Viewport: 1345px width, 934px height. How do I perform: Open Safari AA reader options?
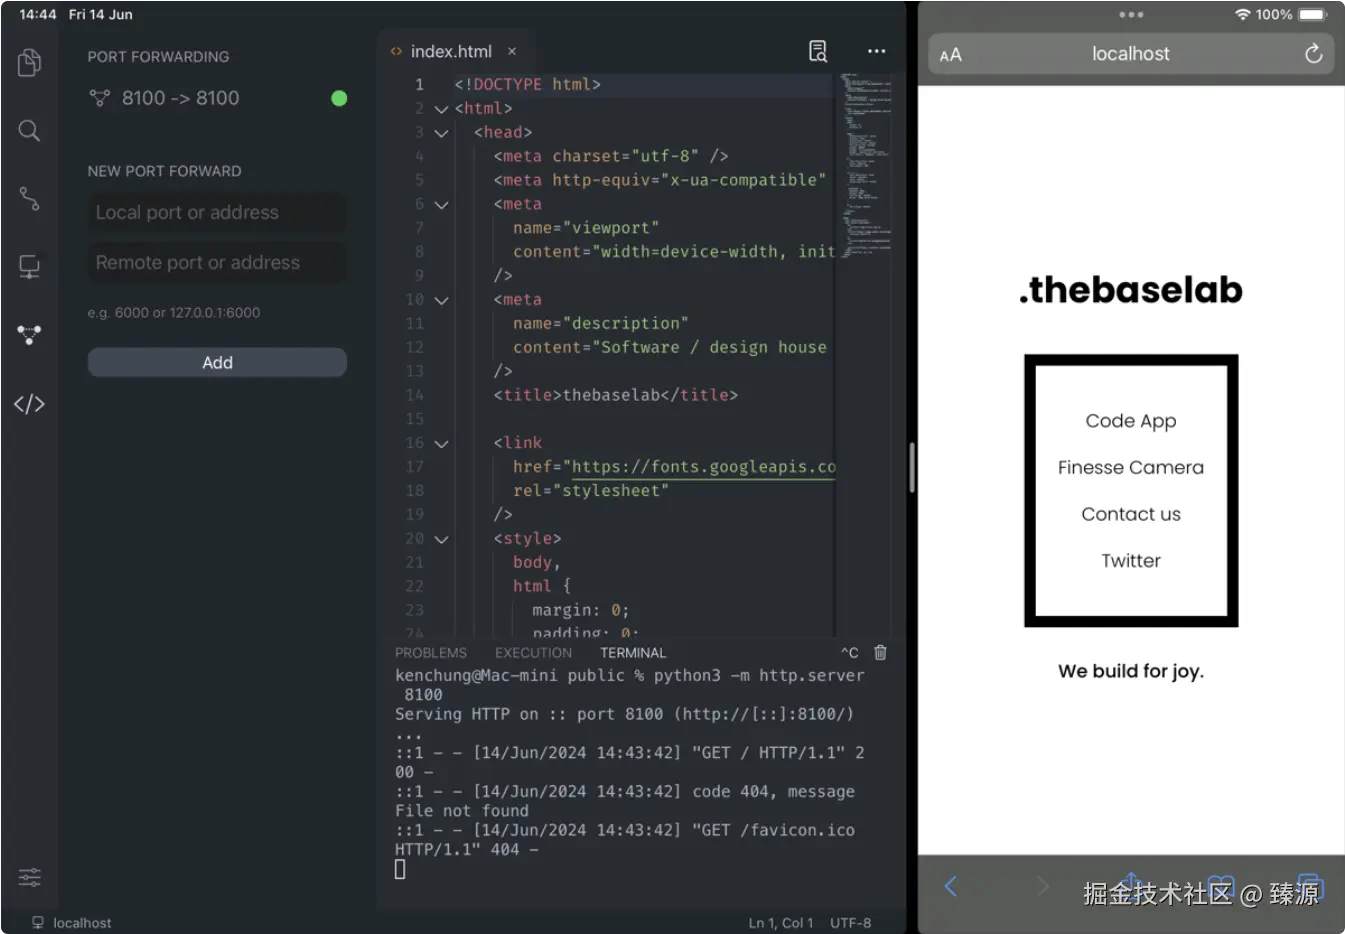951,55
